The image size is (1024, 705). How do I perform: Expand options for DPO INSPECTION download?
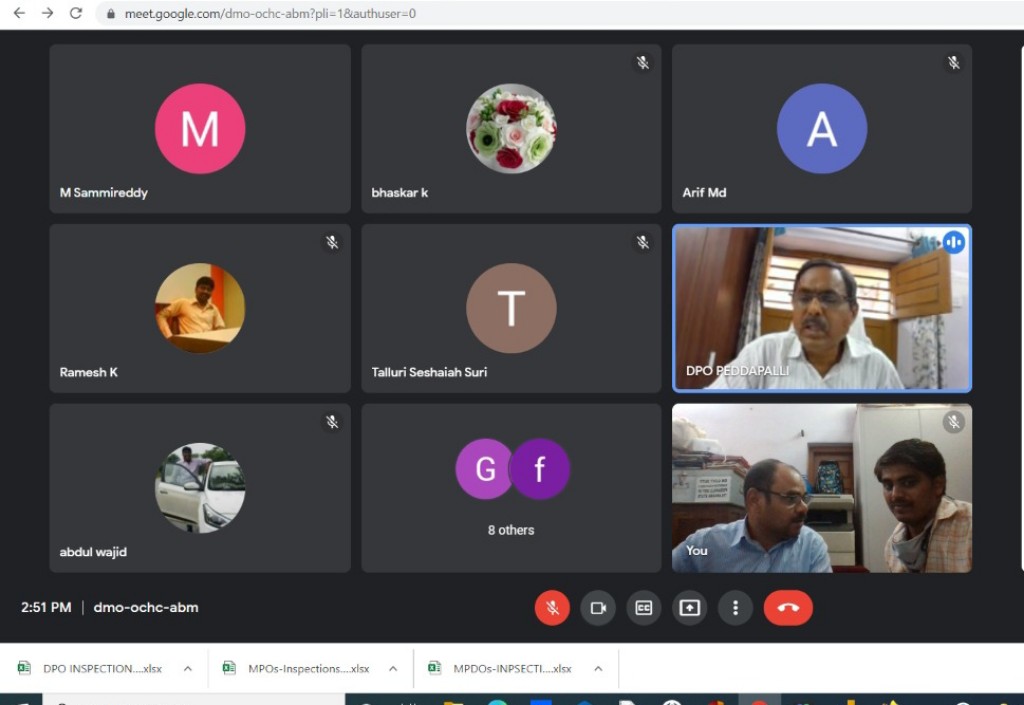tap(187, 669)
